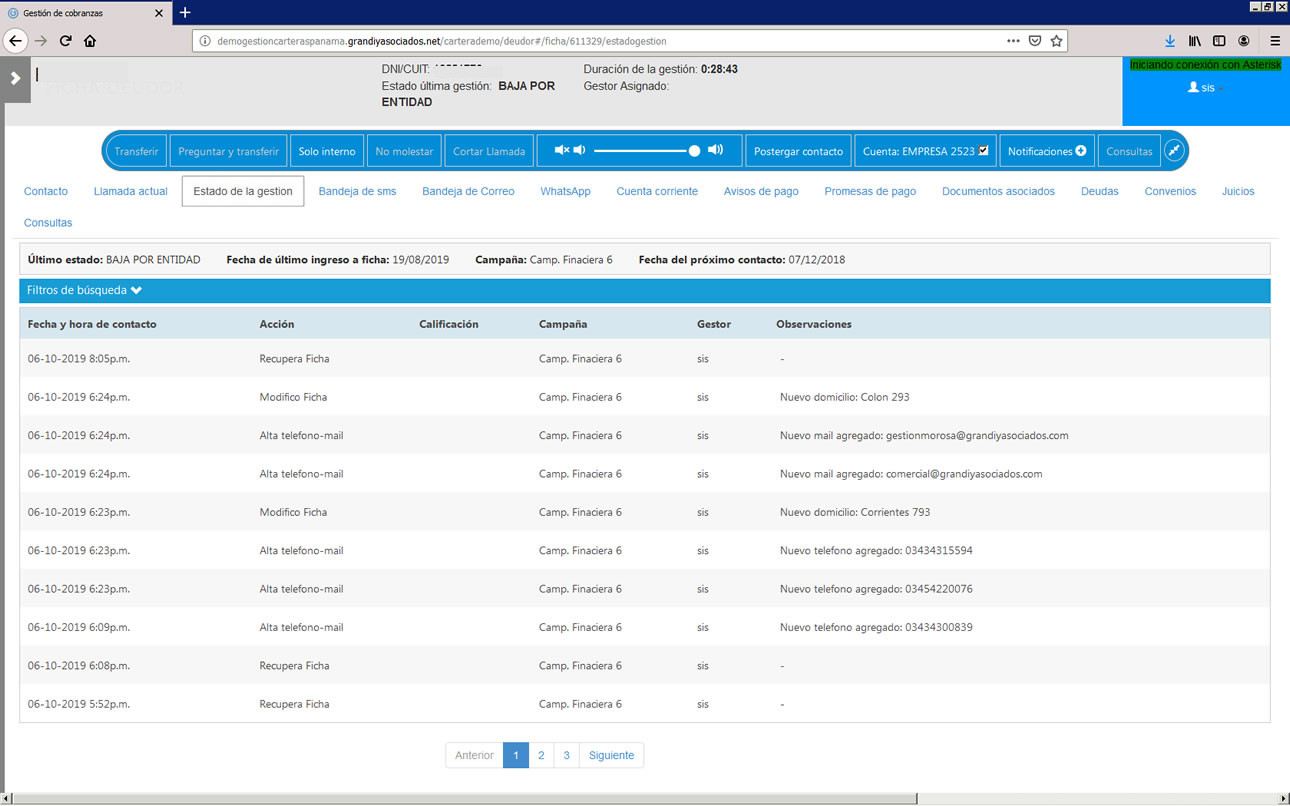This screenshot has width=1290, height=806.
Task: Close the Gestión de cobranzas browser tab
Action: pos(160,13)
